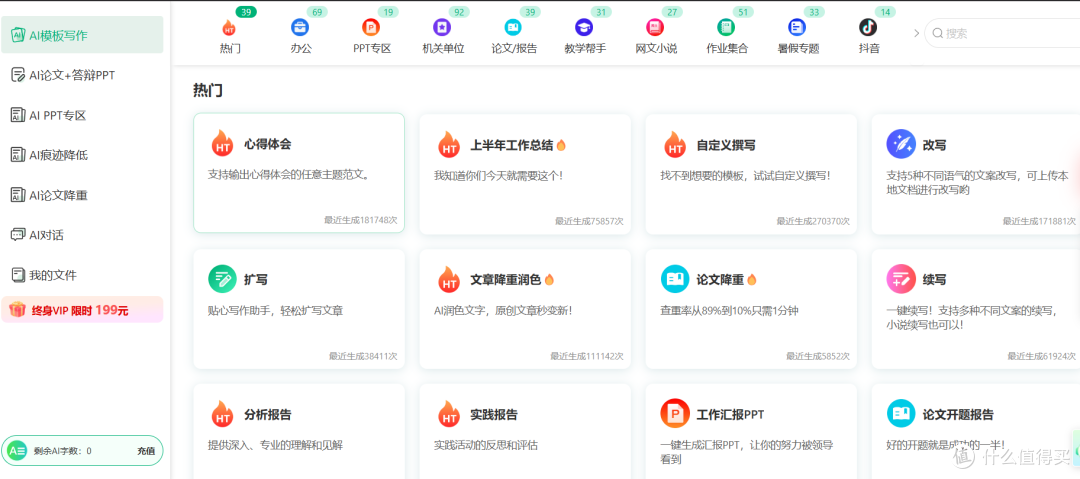Click text 贴心写作助手，轻松扩写文章

276,311
